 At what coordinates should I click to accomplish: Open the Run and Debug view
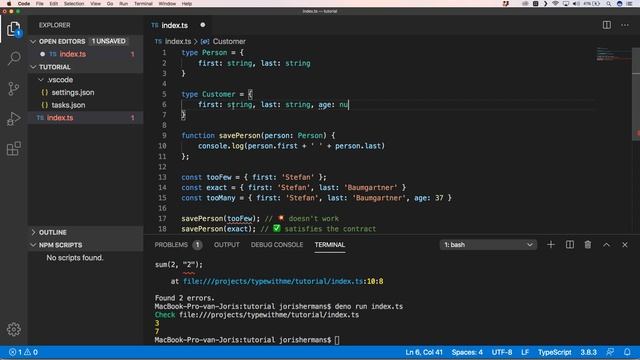click(13, 119)
